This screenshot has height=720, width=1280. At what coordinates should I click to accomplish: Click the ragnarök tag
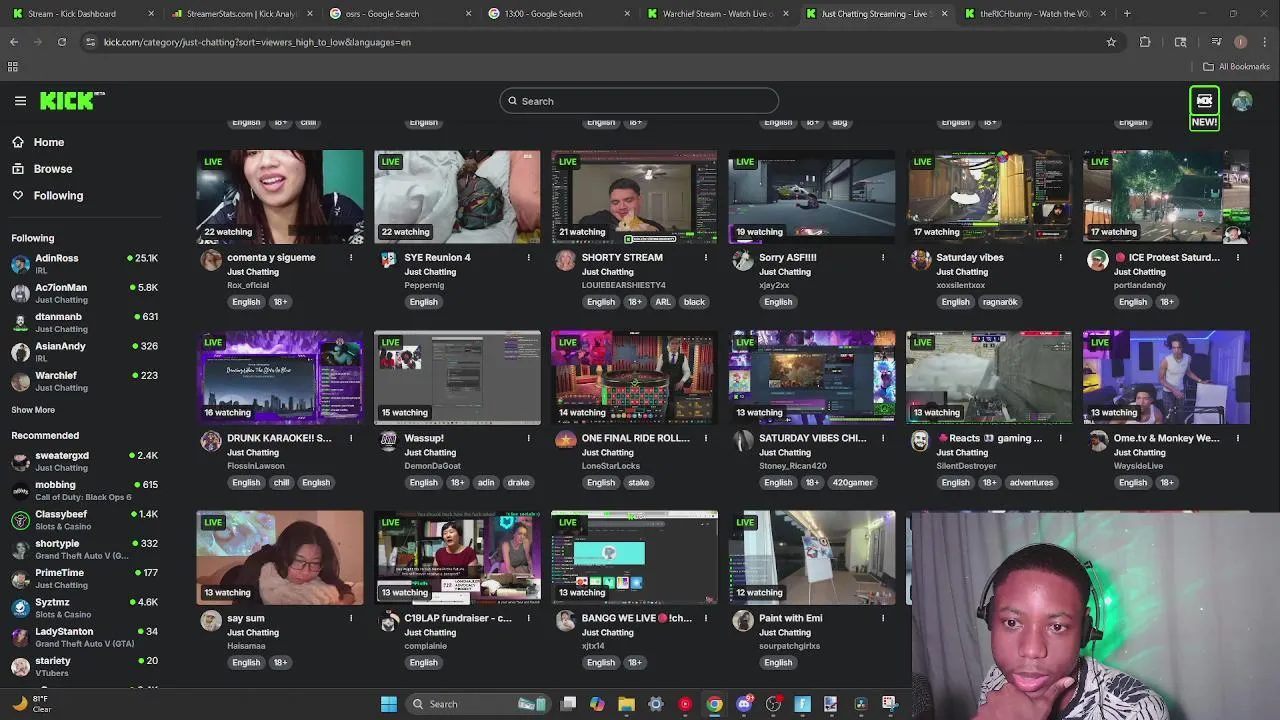tap(1000, 302)
